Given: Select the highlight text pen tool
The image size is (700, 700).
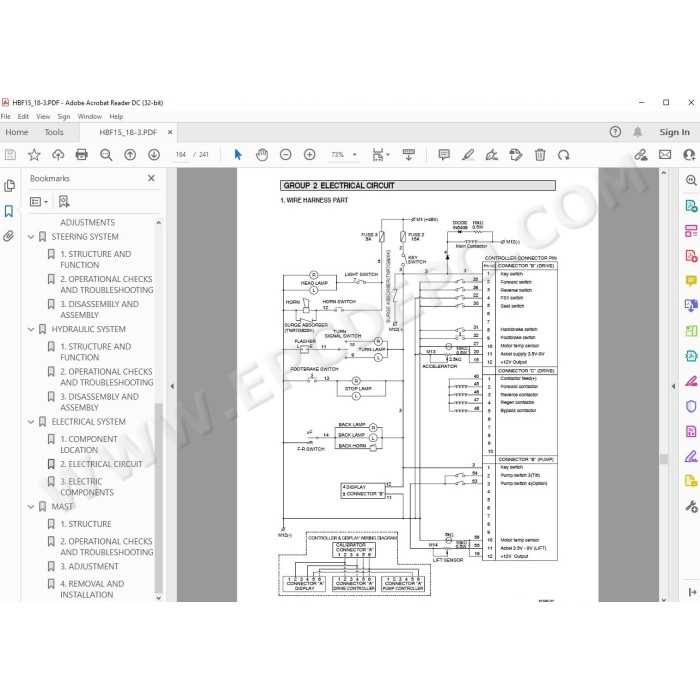Looking at the screenshot, I should click(468, 155).
